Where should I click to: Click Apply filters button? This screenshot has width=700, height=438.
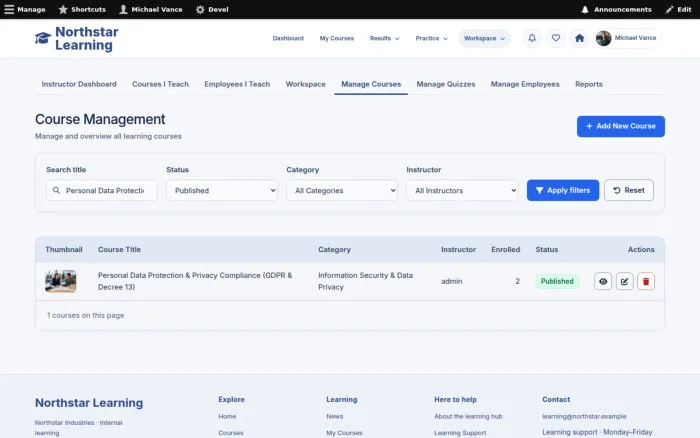[x=563, y=190]
